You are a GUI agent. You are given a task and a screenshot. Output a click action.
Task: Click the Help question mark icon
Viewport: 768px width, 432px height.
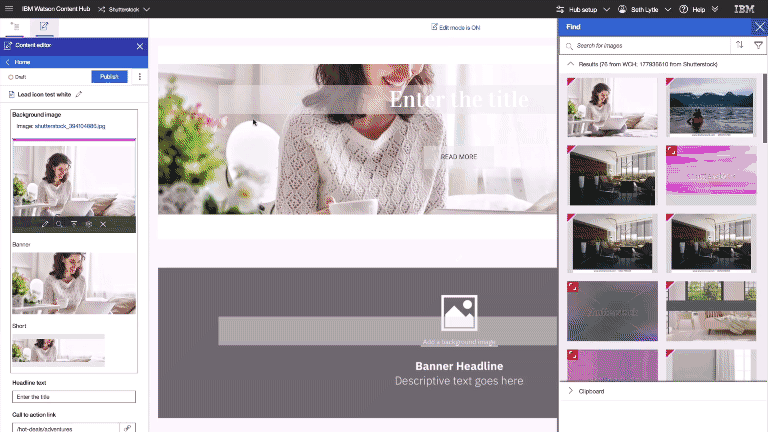pyautogui.click(x=683, y=9)
